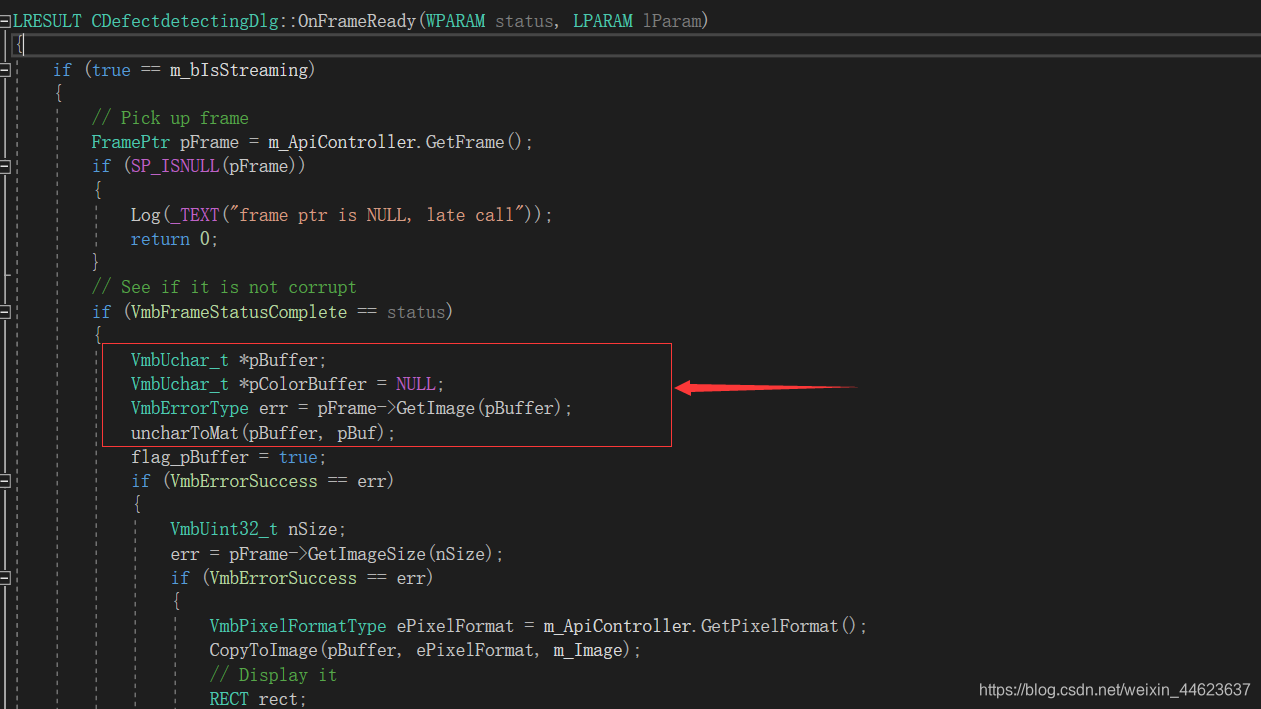This screenshot has height=709, width=1261.
Task: Click 'm_bIsStreaming' variable
Action: click(238, 70)
